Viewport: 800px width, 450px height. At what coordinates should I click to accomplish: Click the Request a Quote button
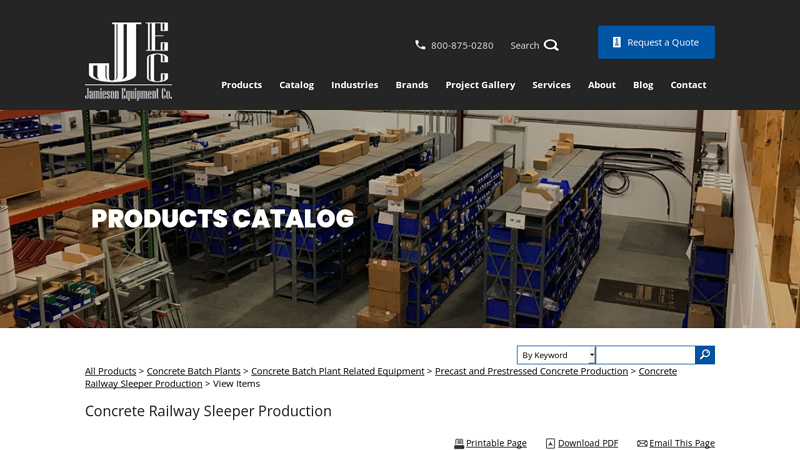(656, 42)
